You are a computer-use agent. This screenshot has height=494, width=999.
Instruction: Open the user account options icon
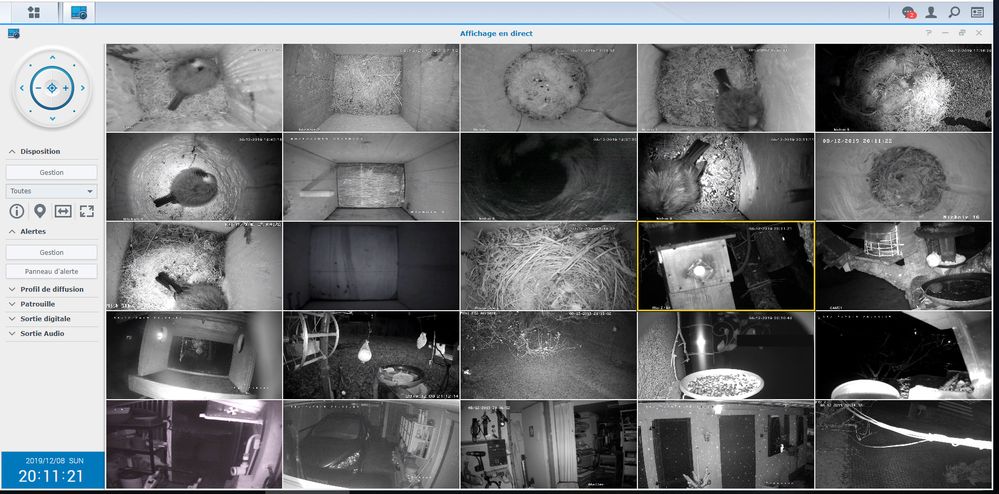(931, 13)
